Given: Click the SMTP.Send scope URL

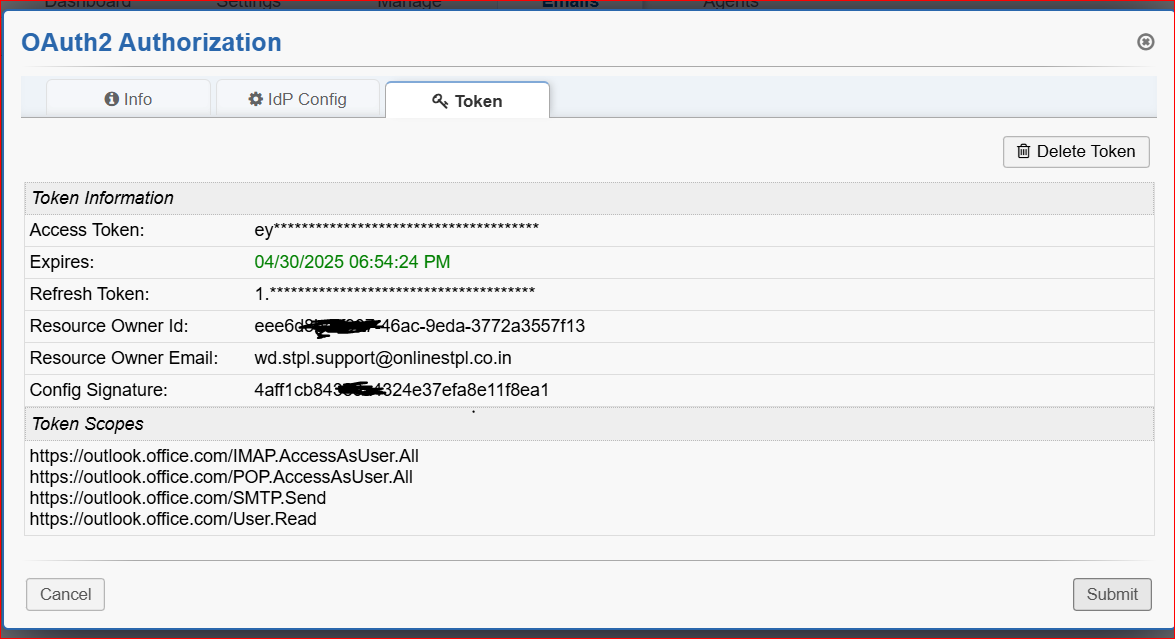Looking at the screenshot, I should coord(178,498).
